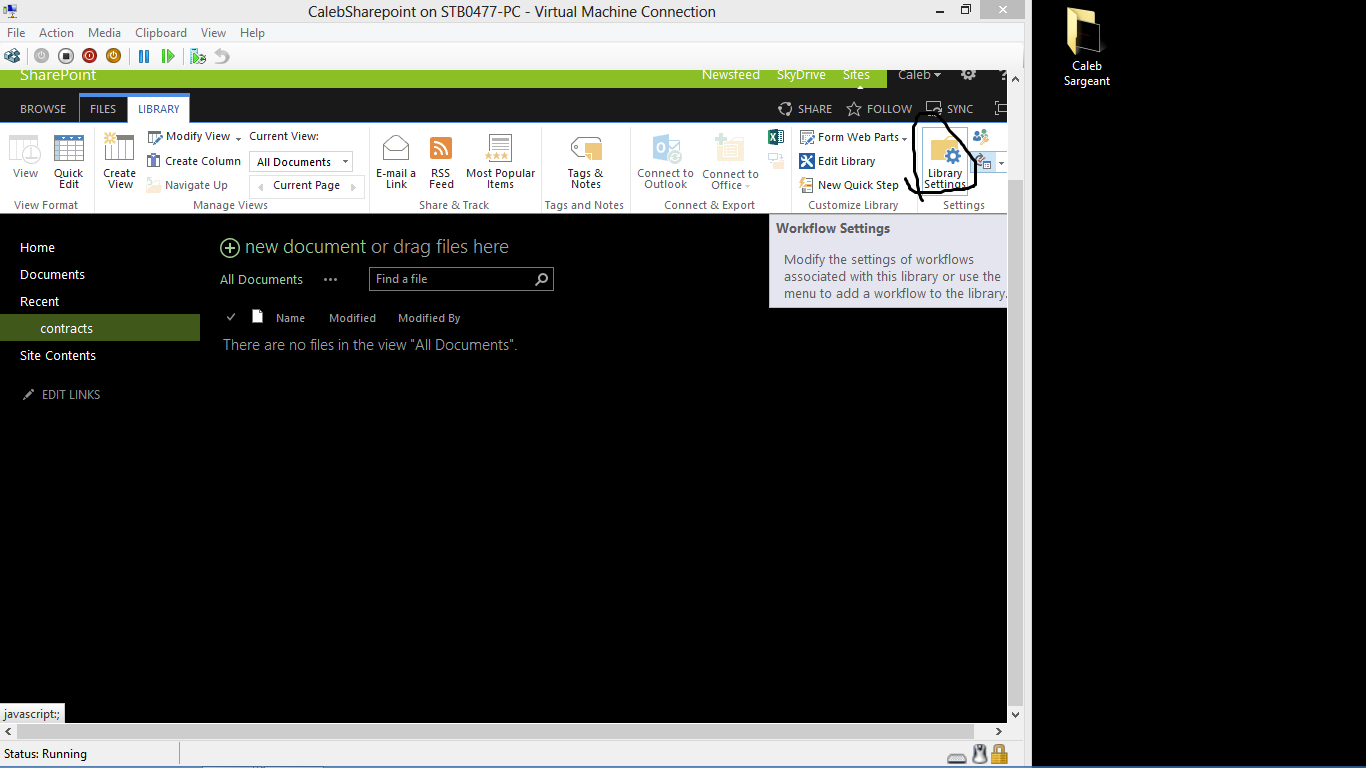Open the SkyDrive link
The image size is (1366, 768).
tap(801, 75)
